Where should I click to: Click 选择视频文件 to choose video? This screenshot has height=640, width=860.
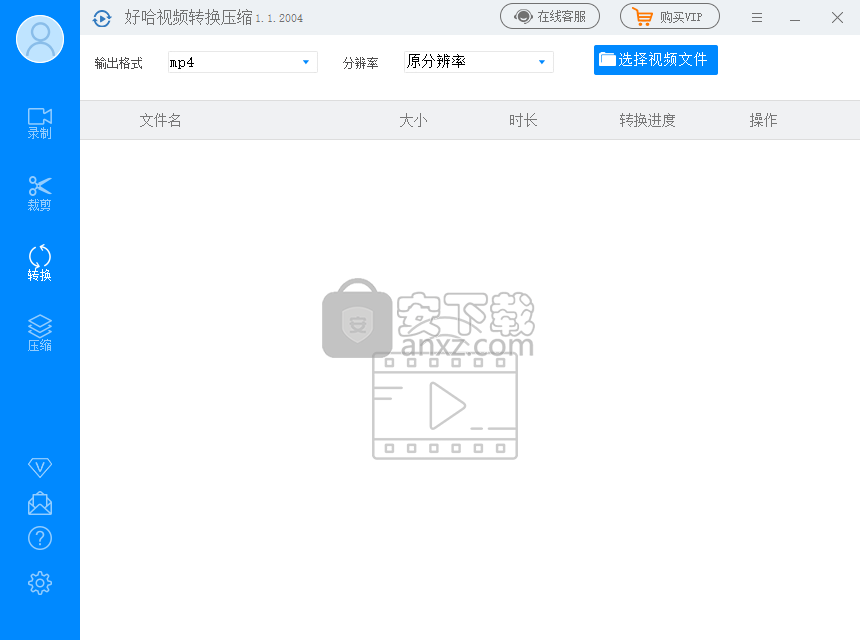655,60
